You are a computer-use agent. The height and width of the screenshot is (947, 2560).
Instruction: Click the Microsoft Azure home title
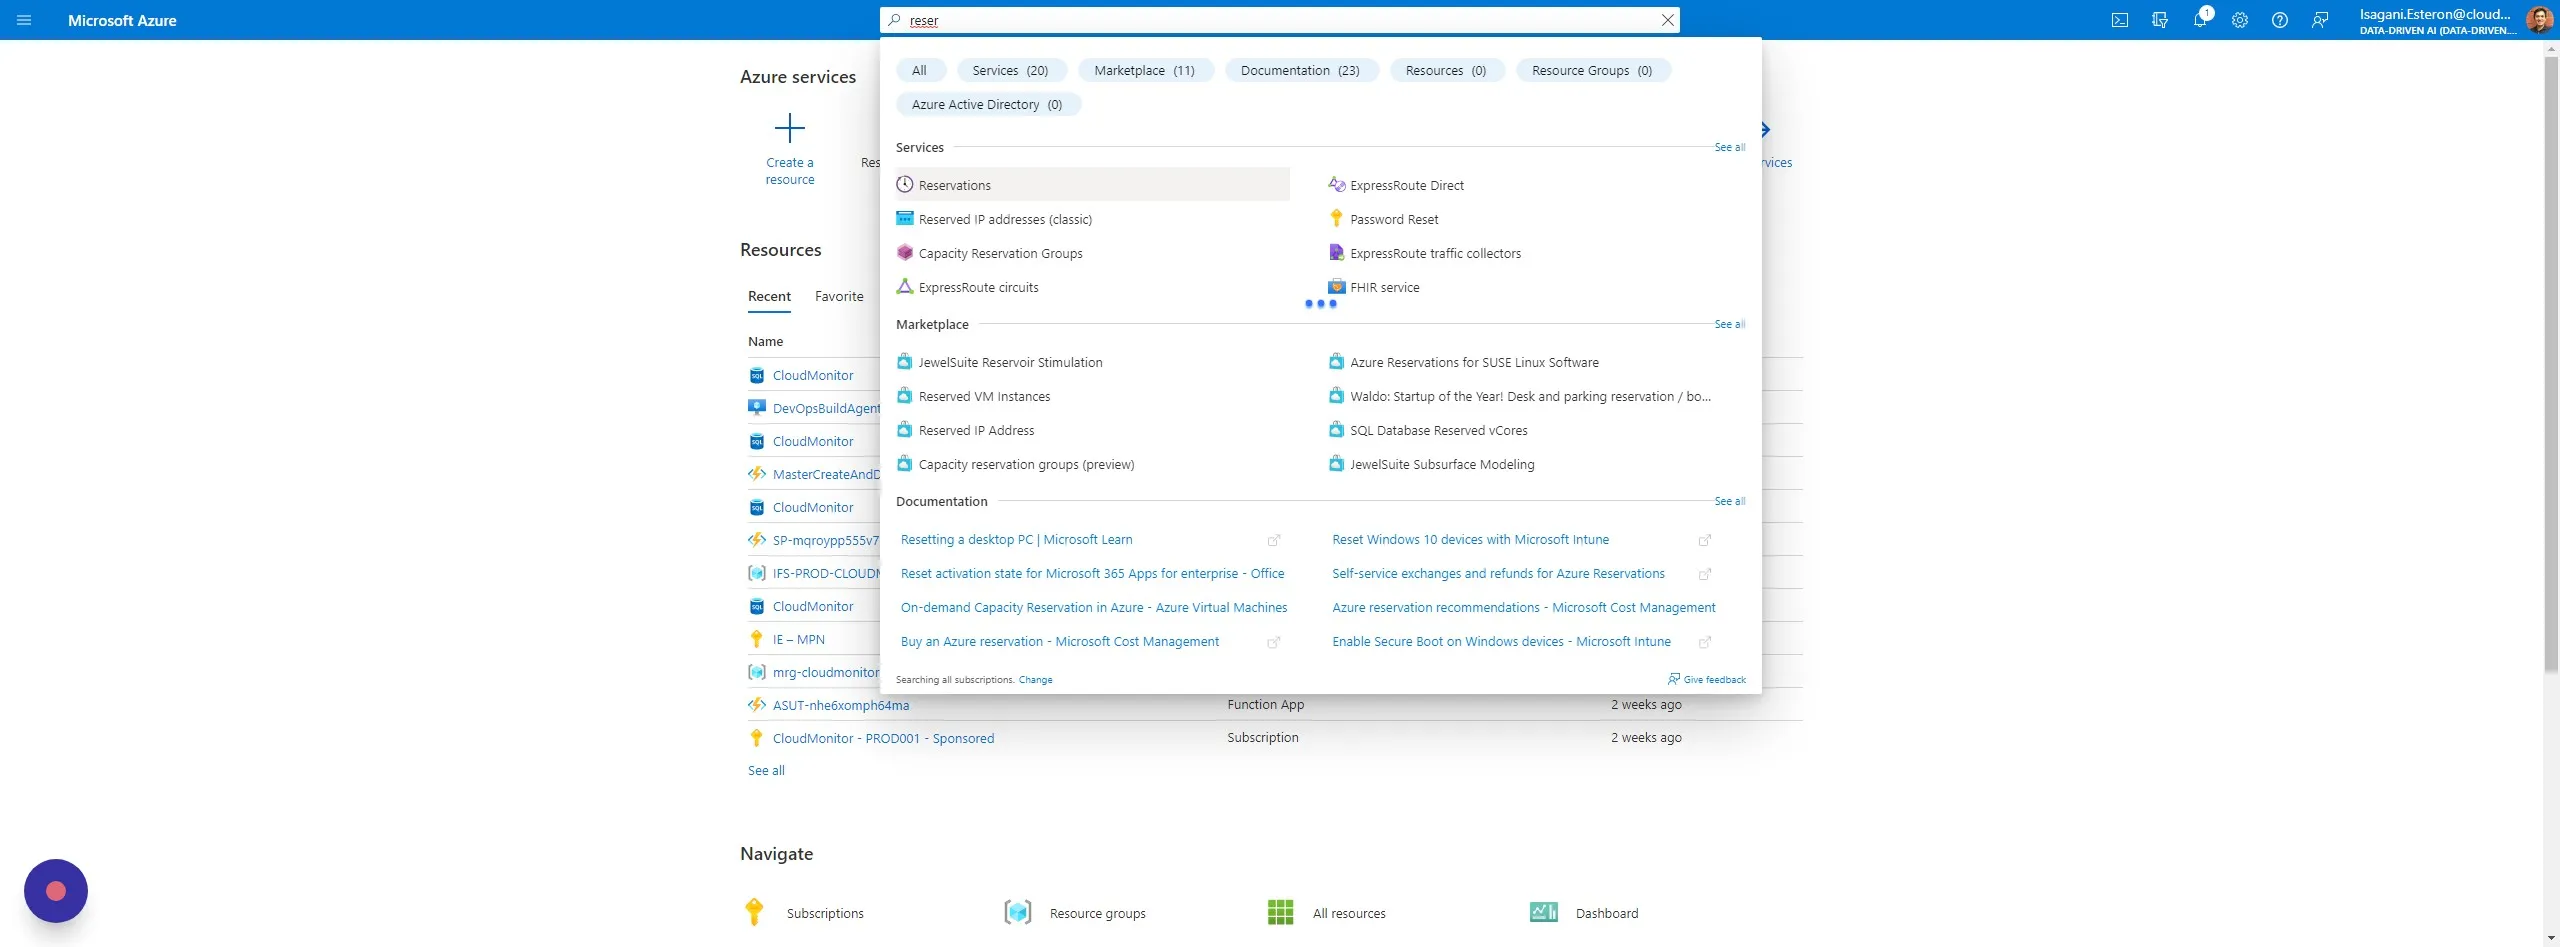coord(122,20)
